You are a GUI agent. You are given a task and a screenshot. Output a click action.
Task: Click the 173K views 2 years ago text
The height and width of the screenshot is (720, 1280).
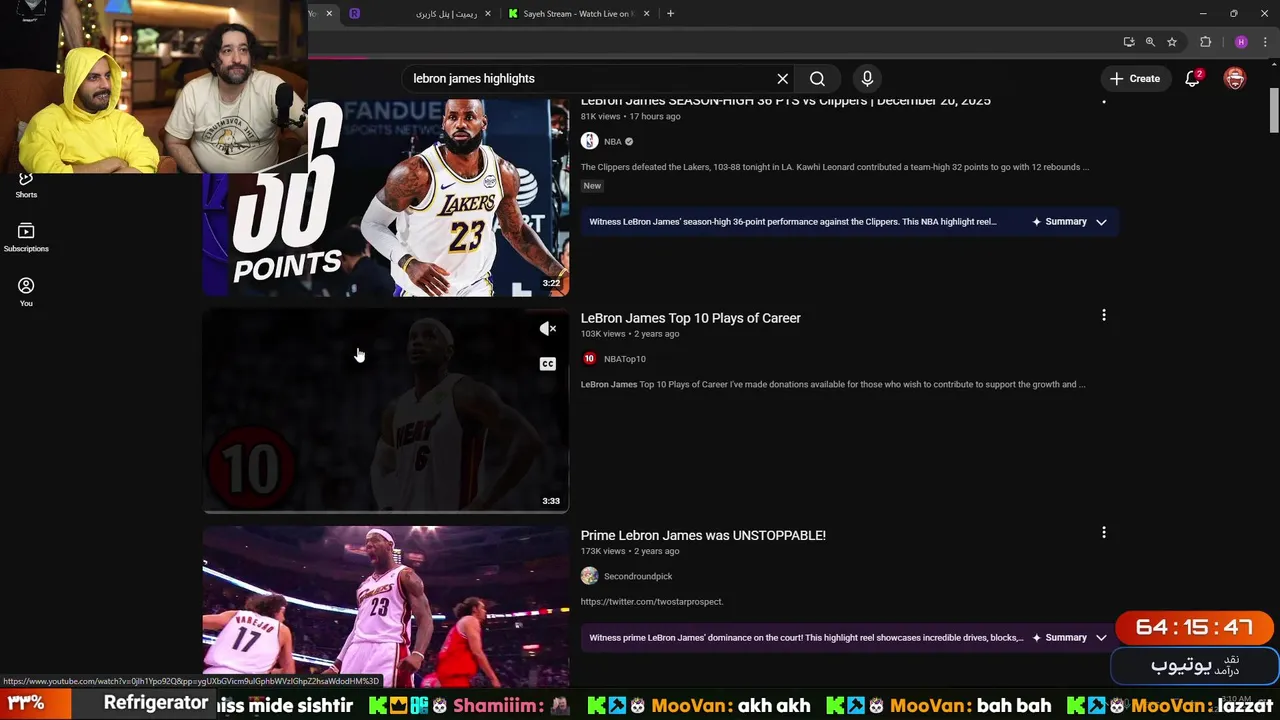630,551
